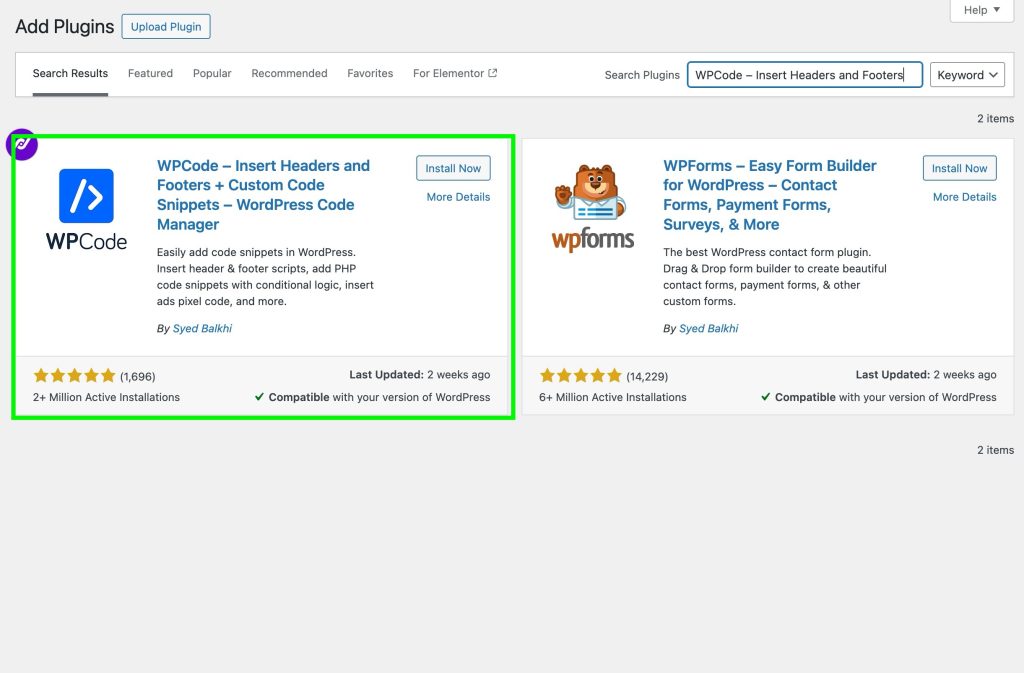Viewport: 1024px width, 673px height.
Task: Click WPForms' Last Updated text
Action: [926, 375]
